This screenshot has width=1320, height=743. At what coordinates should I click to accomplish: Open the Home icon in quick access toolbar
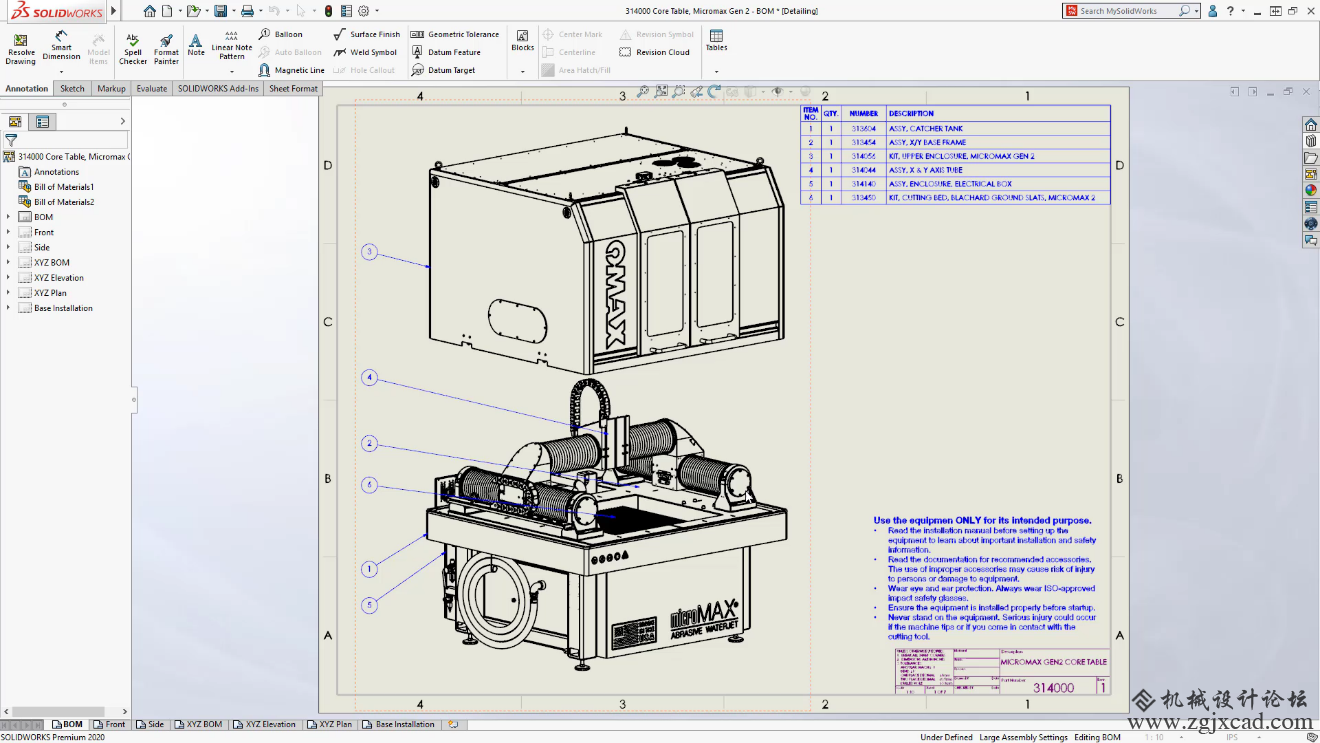tap(150, 11)
